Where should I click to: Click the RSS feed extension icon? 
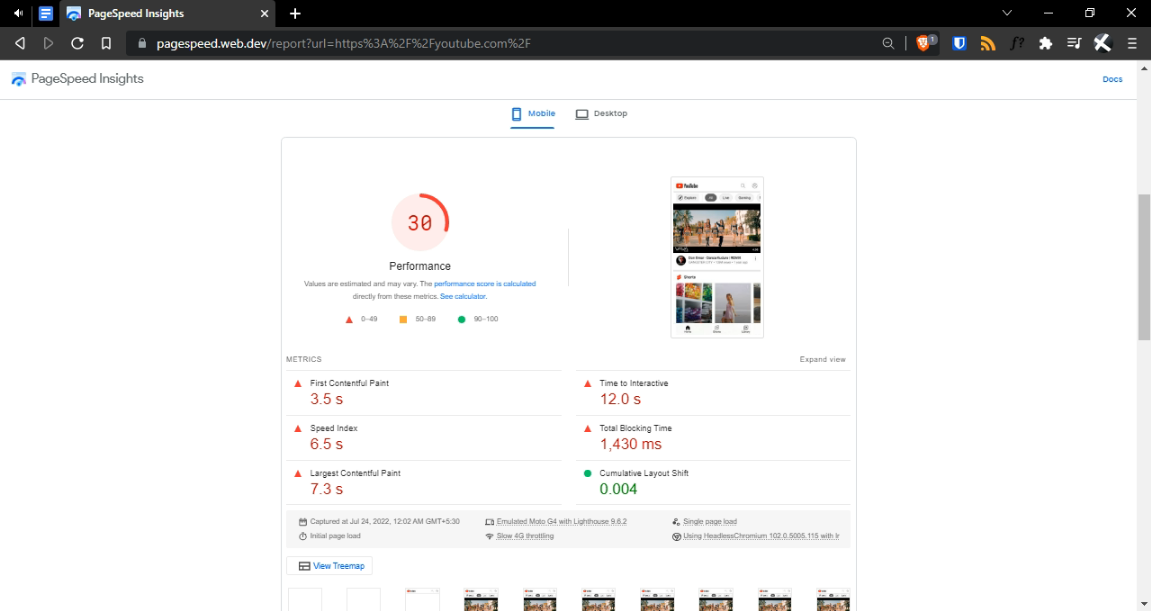[x=988, y=43]
